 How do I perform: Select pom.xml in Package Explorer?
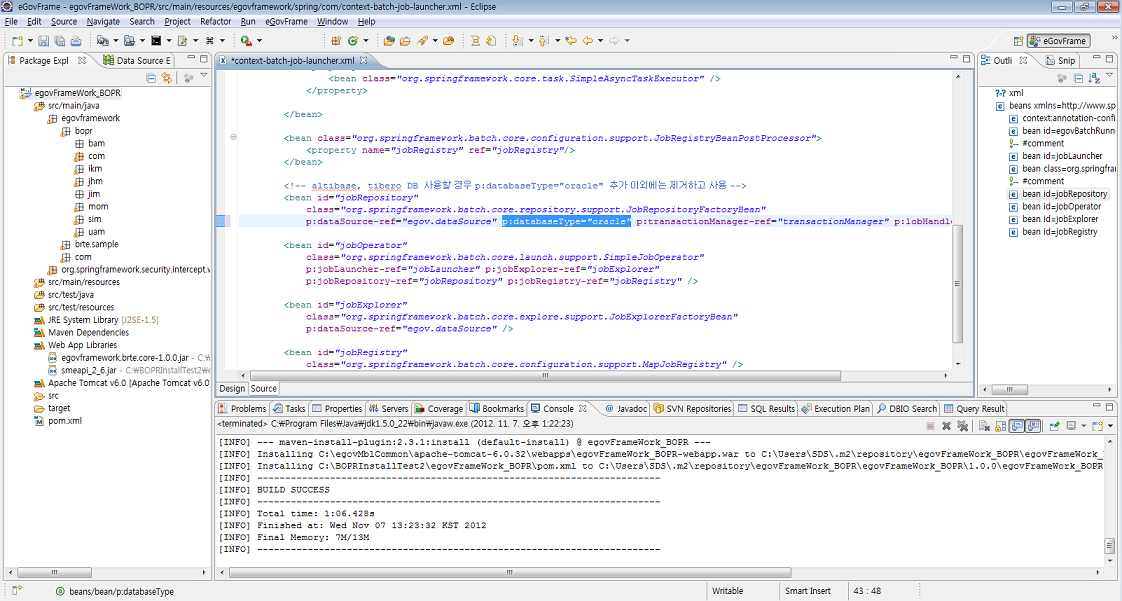pyautogui.click(x=64, y=421)
